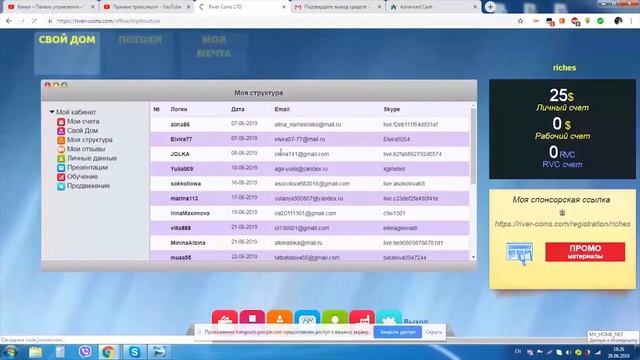Open new browser tab
Screen dimensions: 640x360
pos(490,7)
